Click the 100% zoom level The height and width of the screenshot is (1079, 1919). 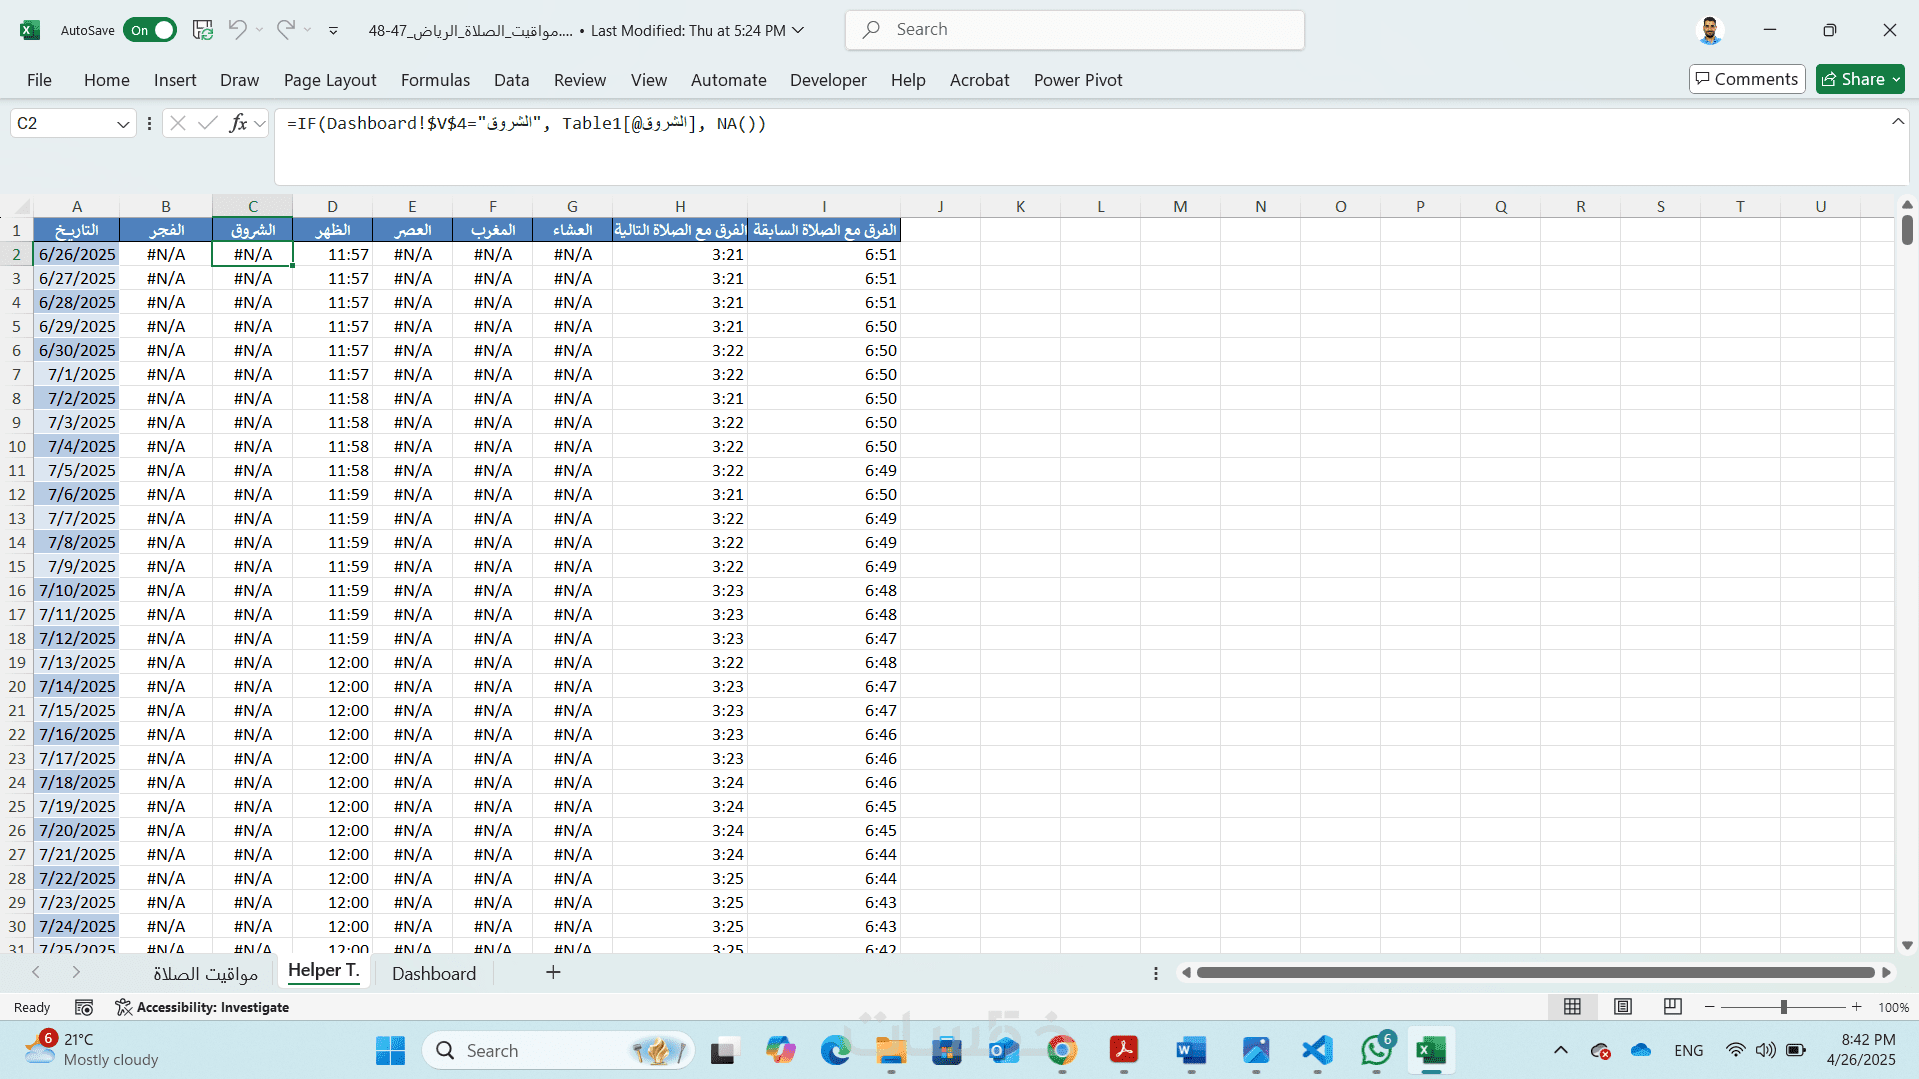tap(1893, 1007)
